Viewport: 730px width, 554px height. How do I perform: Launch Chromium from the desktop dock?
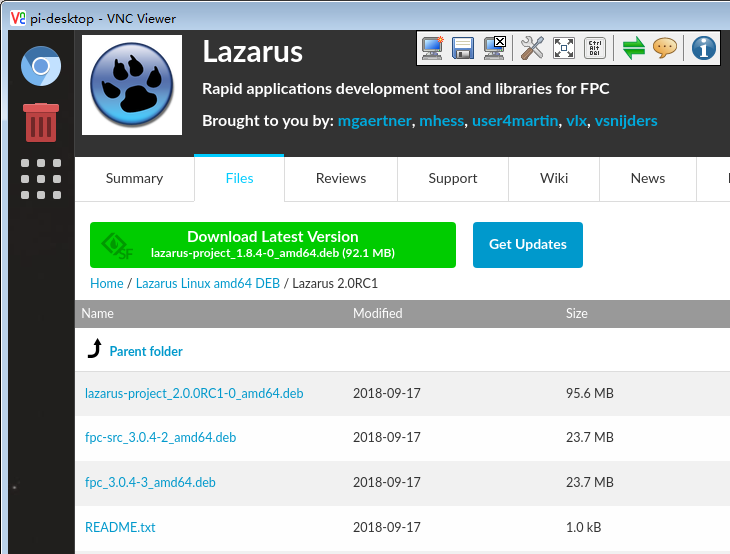41,66
